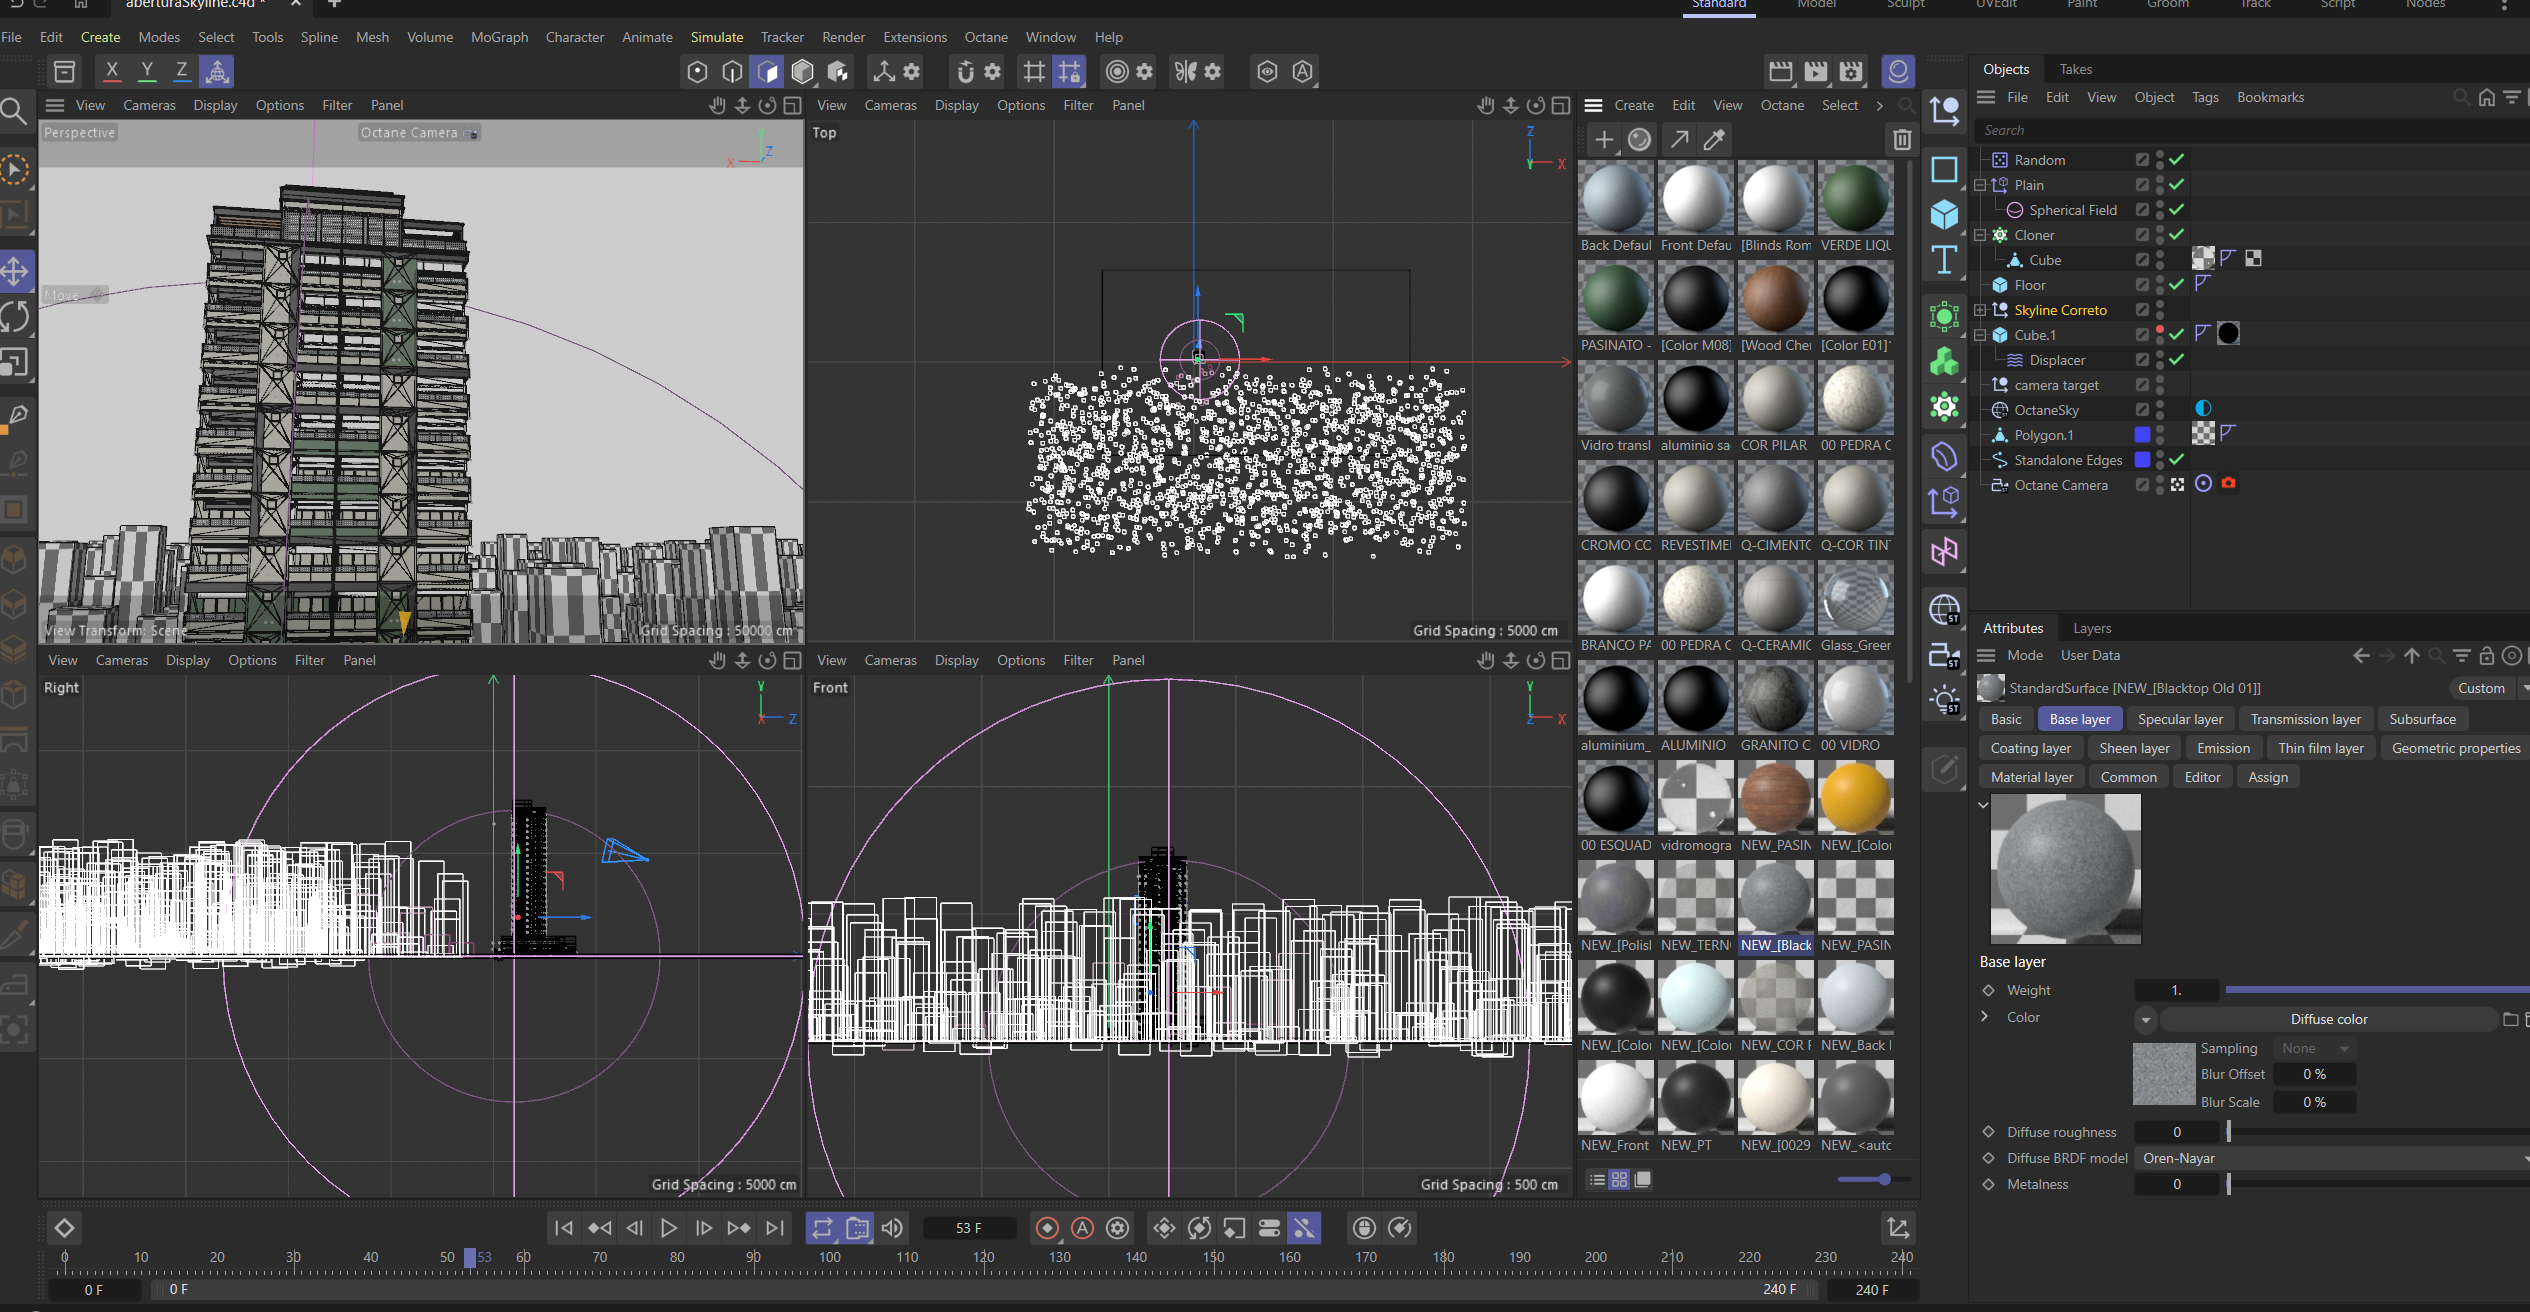This screenshot has height=1312, width=2530.
Task: Open the Diffuse BRDF model dropdown
Action: coord(2330,1158)
